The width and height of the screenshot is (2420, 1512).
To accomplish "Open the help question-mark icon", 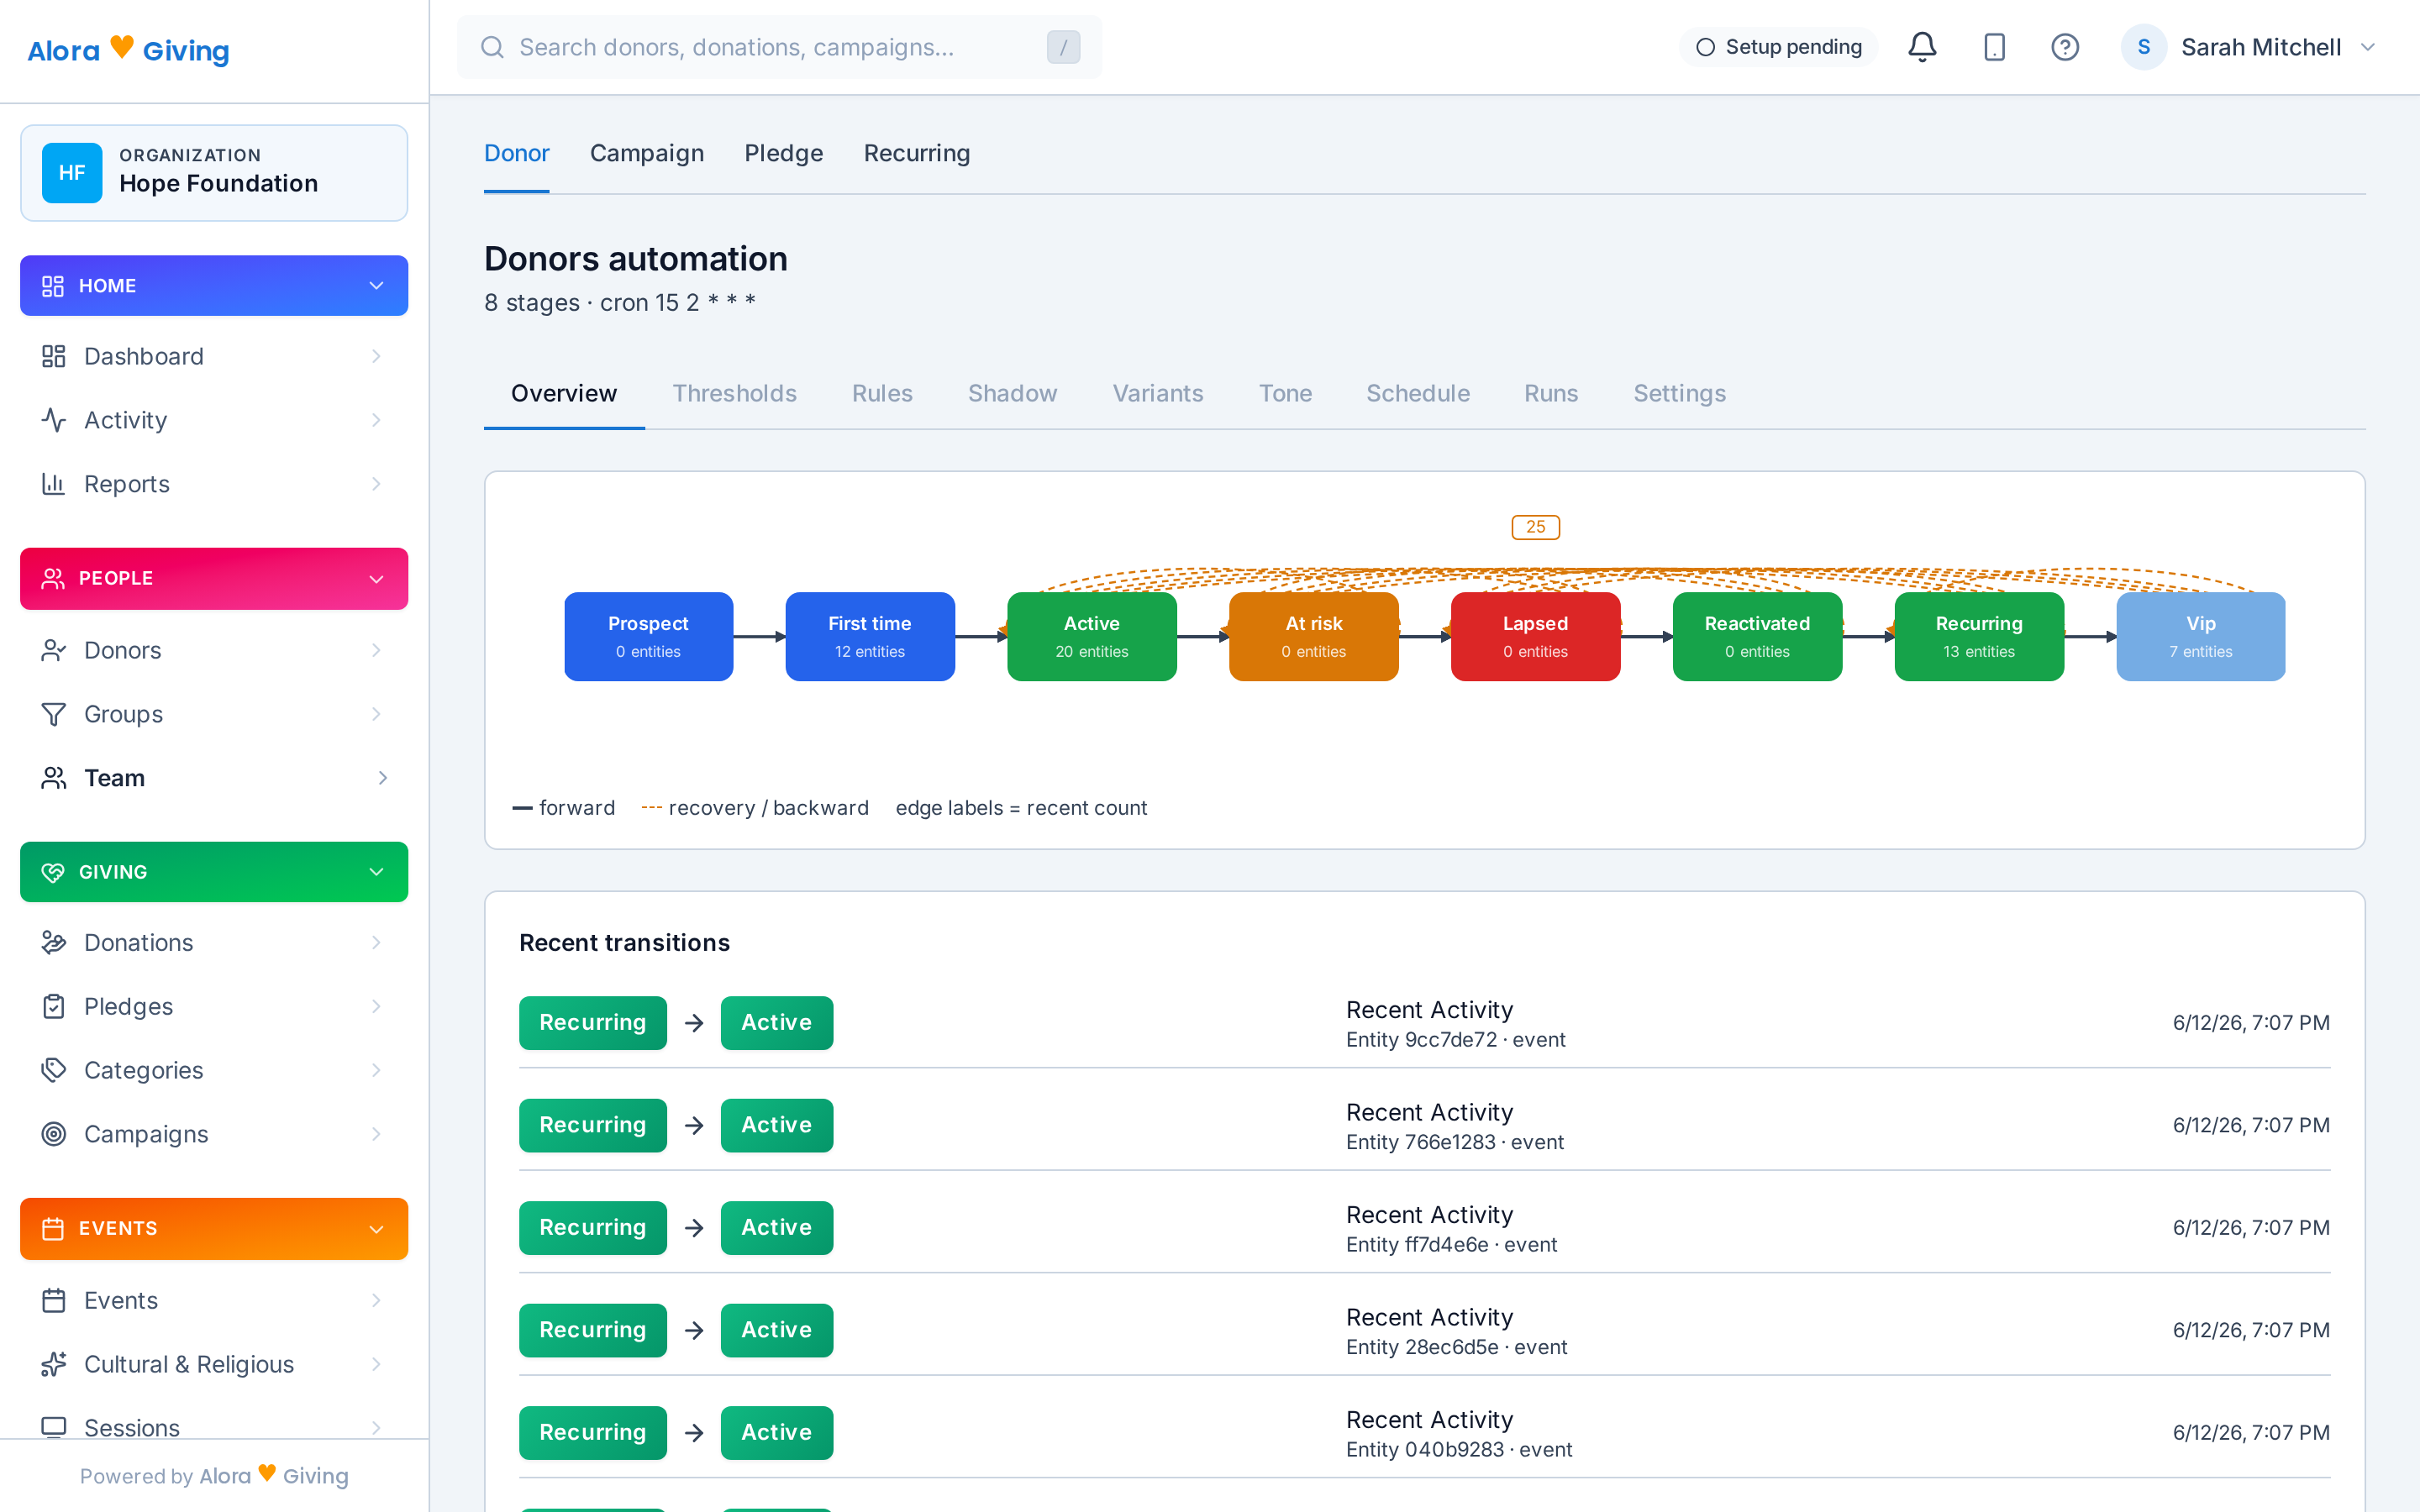I will click(2064, 47).
